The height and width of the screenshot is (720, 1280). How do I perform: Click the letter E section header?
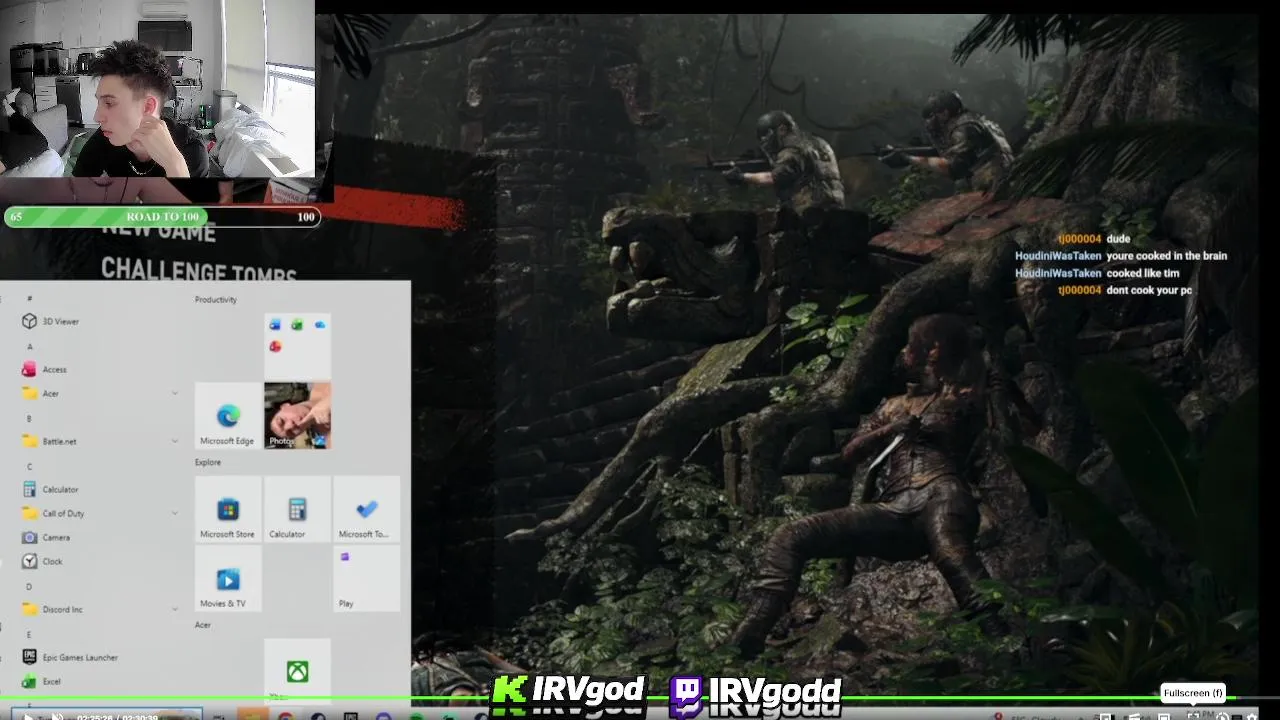[x=29, y=634]
